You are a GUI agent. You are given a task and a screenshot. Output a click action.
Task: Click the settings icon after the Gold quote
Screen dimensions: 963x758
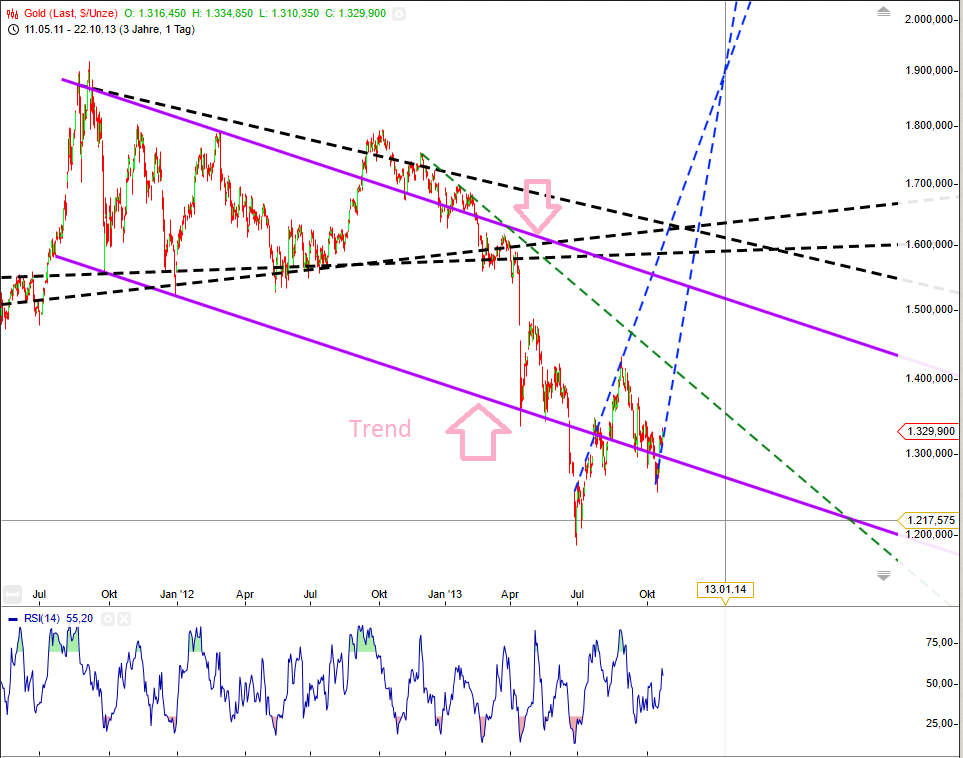click(x=398, y=14)
